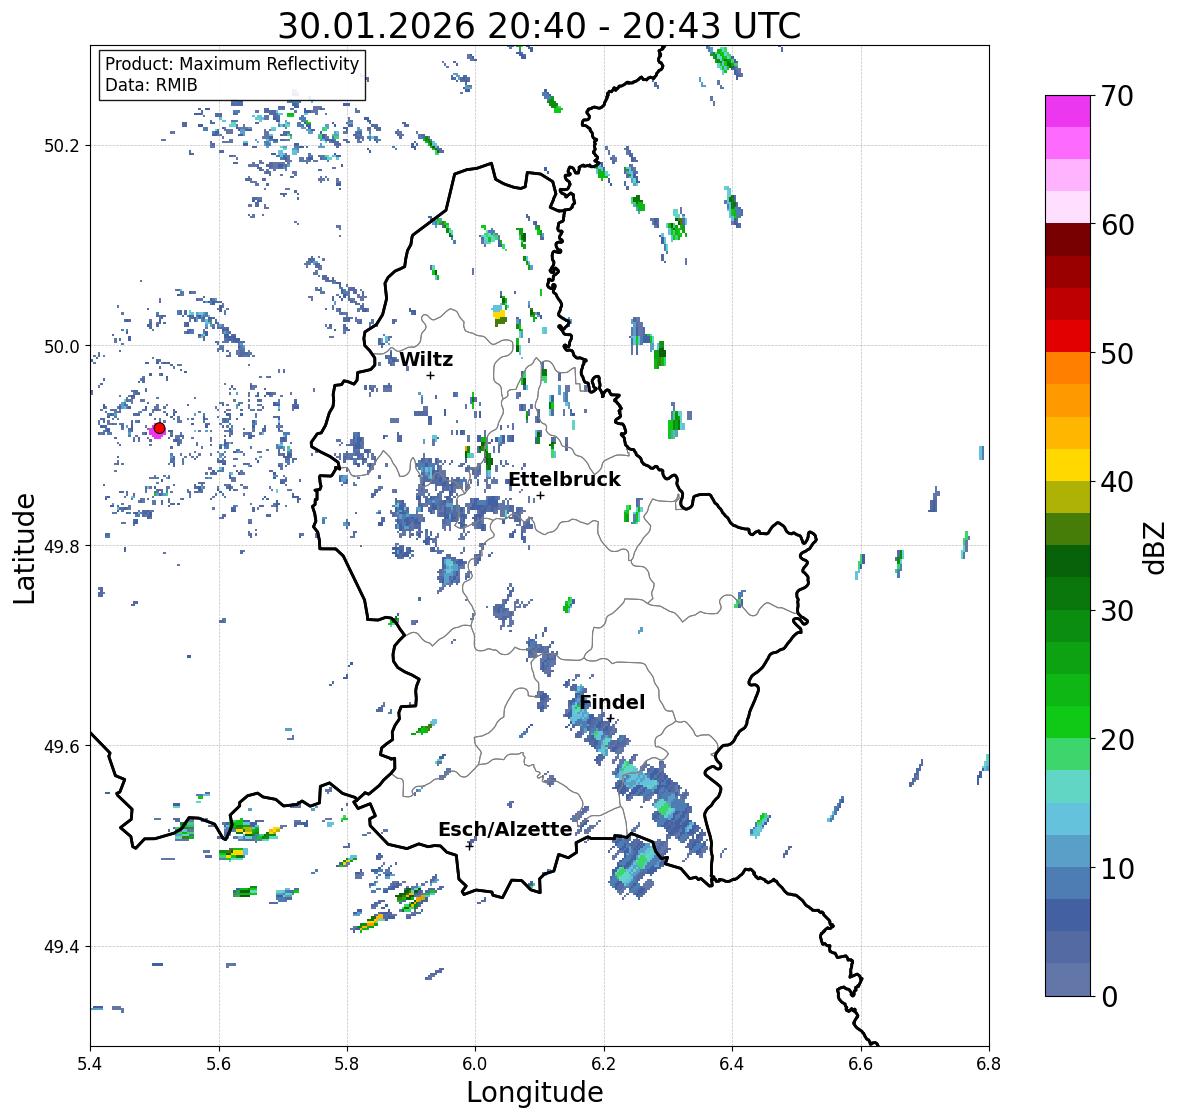1179x1117 pixels.
Task: Click the Wiltz city label
Action: pos(426,359)
